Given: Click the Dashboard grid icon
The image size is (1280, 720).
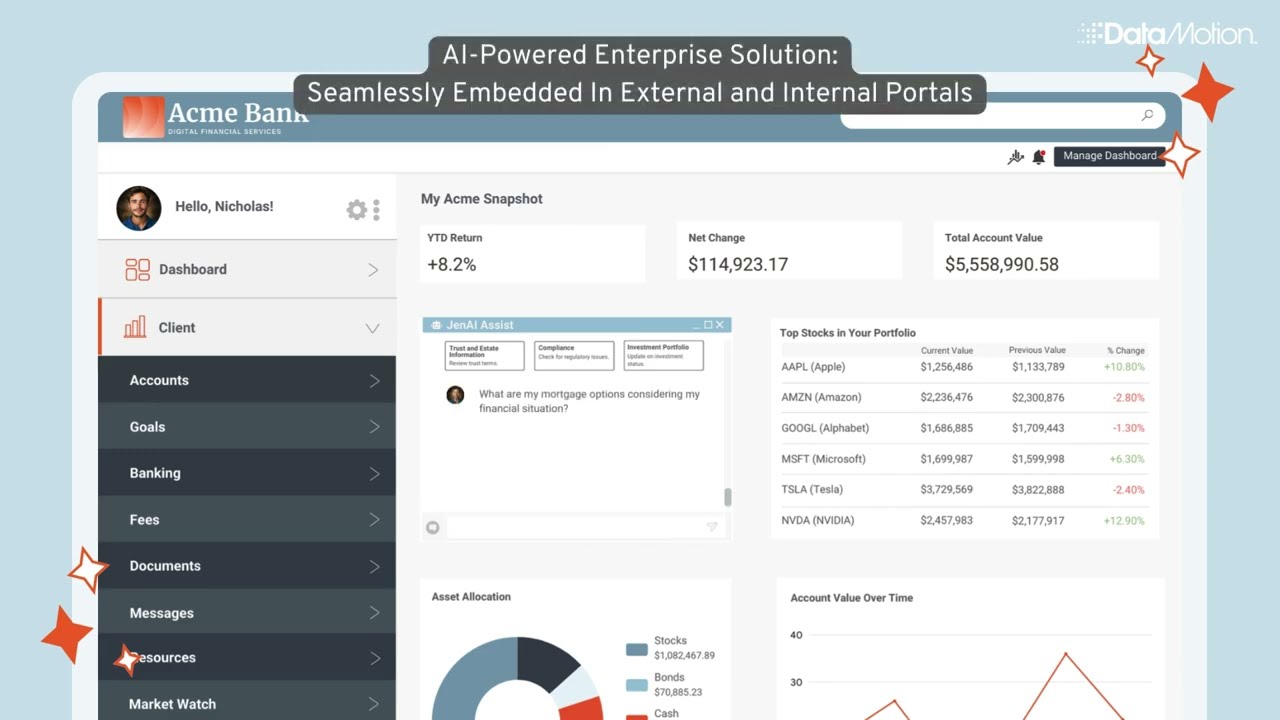Looking at the screenshot, I should click(x=137, y=269).
